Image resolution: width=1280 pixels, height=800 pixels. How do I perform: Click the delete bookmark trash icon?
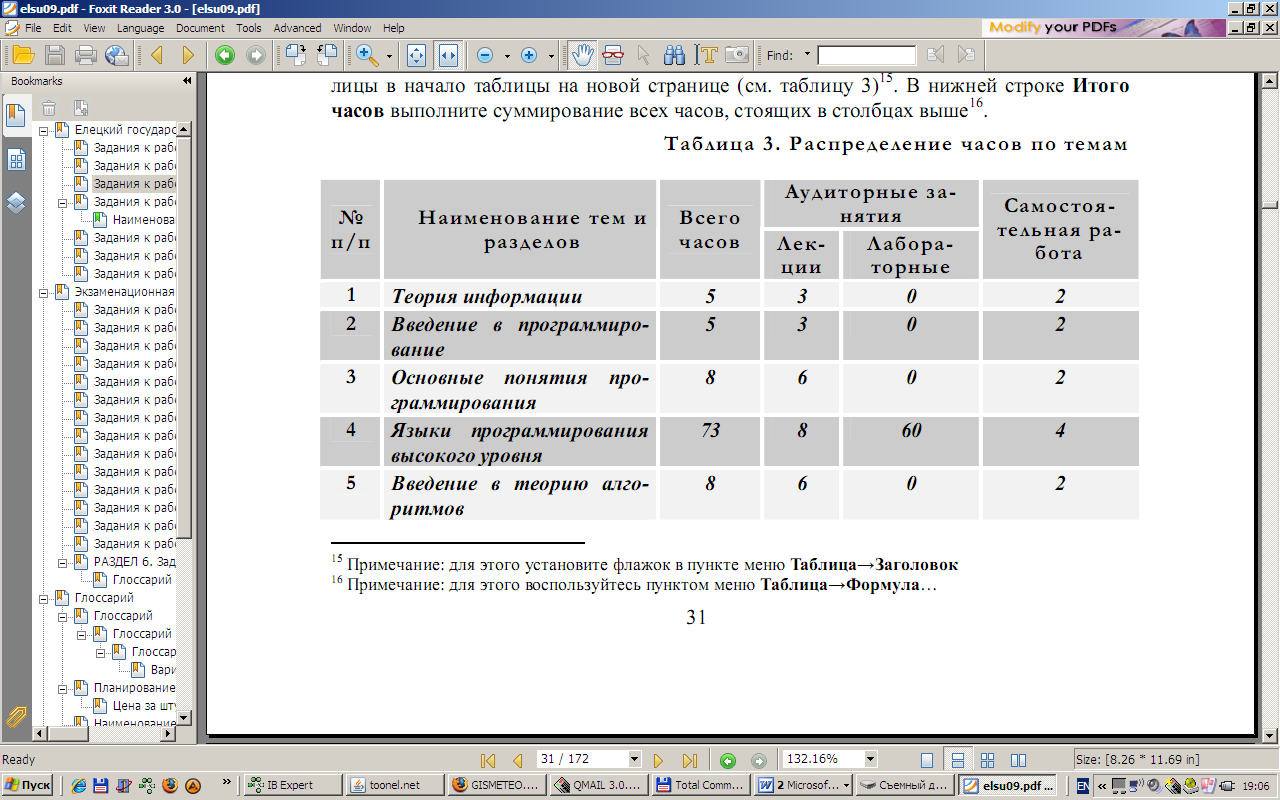point(49,108)
